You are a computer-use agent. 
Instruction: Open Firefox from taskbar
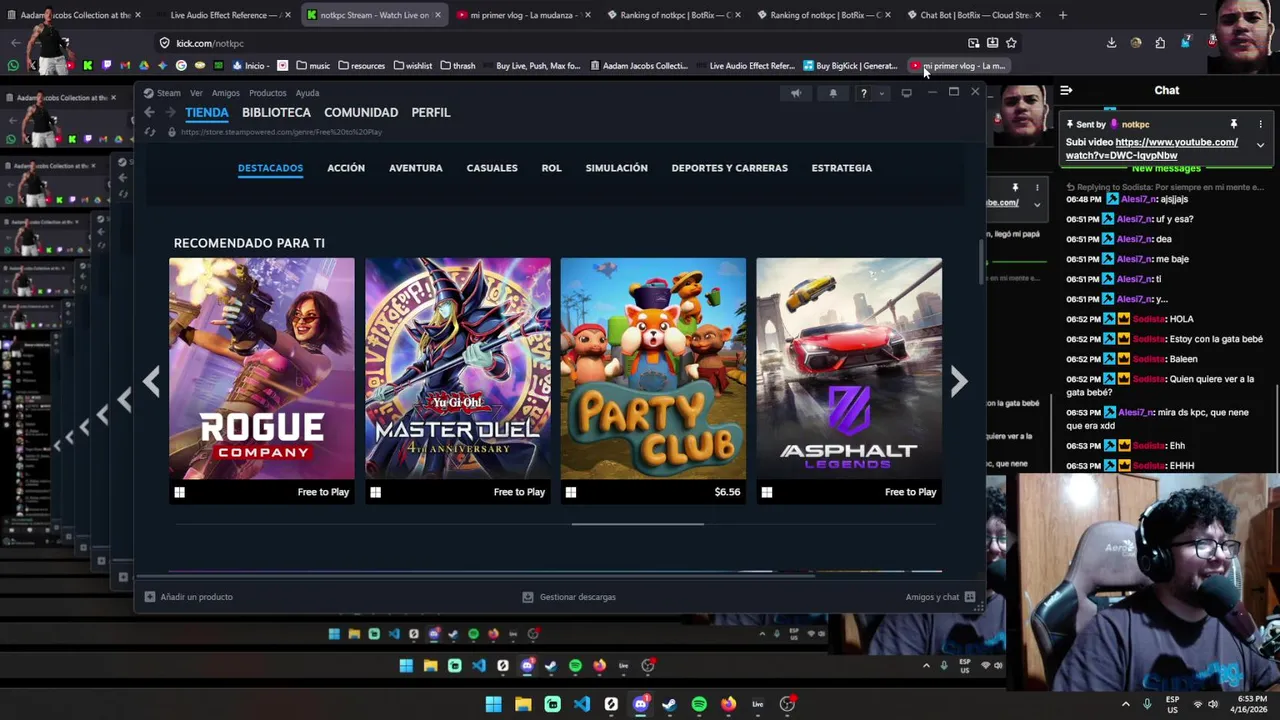tap(728, 704)
